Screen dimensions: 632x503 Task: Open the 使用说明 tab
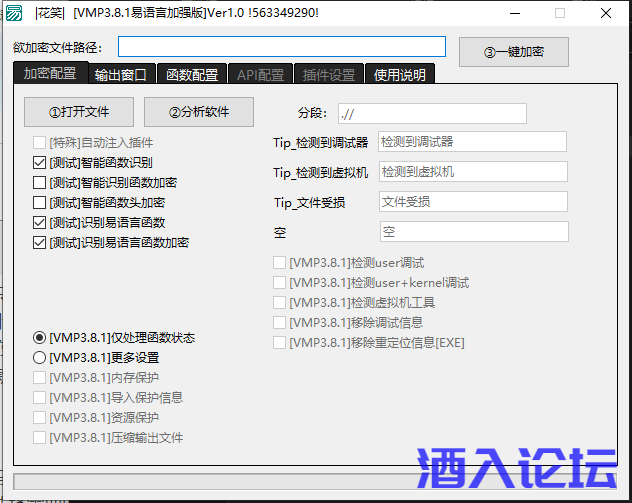(399, 75)
